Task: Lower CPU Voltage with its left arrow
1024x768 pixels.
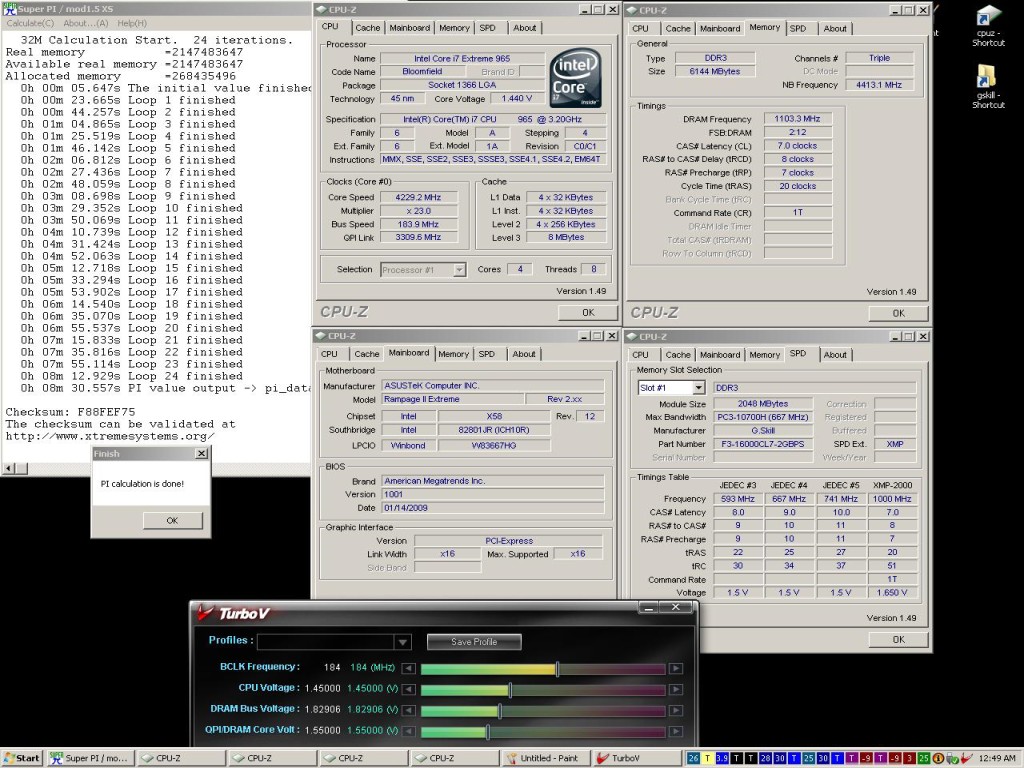Action: pos(408,689)
